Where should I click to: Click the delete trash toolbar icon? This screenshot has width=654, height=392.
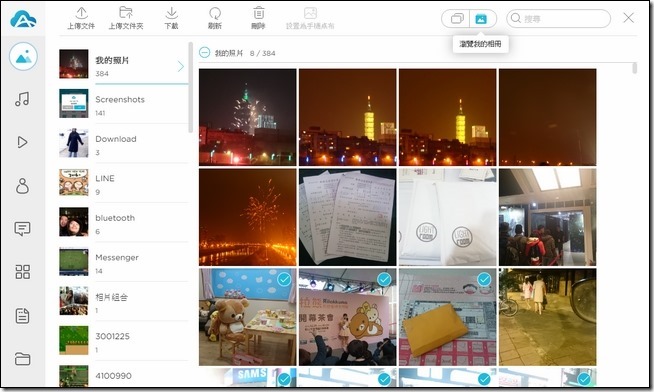(259, 19)
